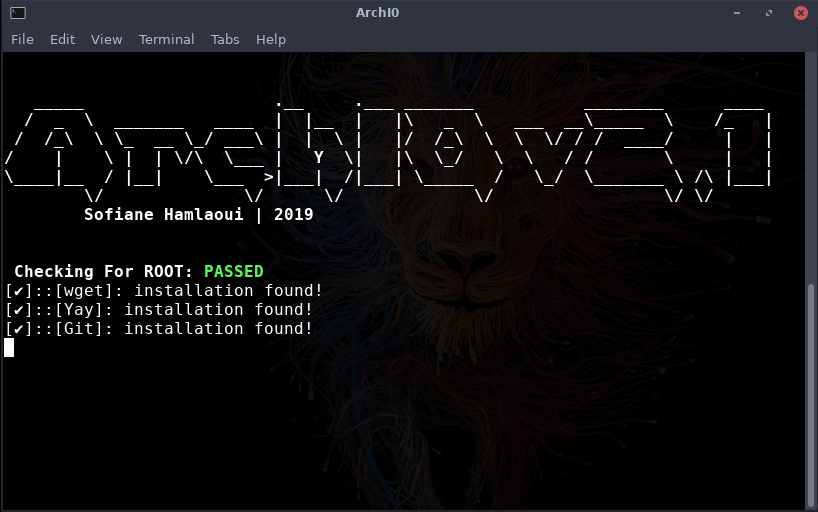Close the ArchI0 window with red button
Screen dimensions: 818x512
click(x=801, y=13)
